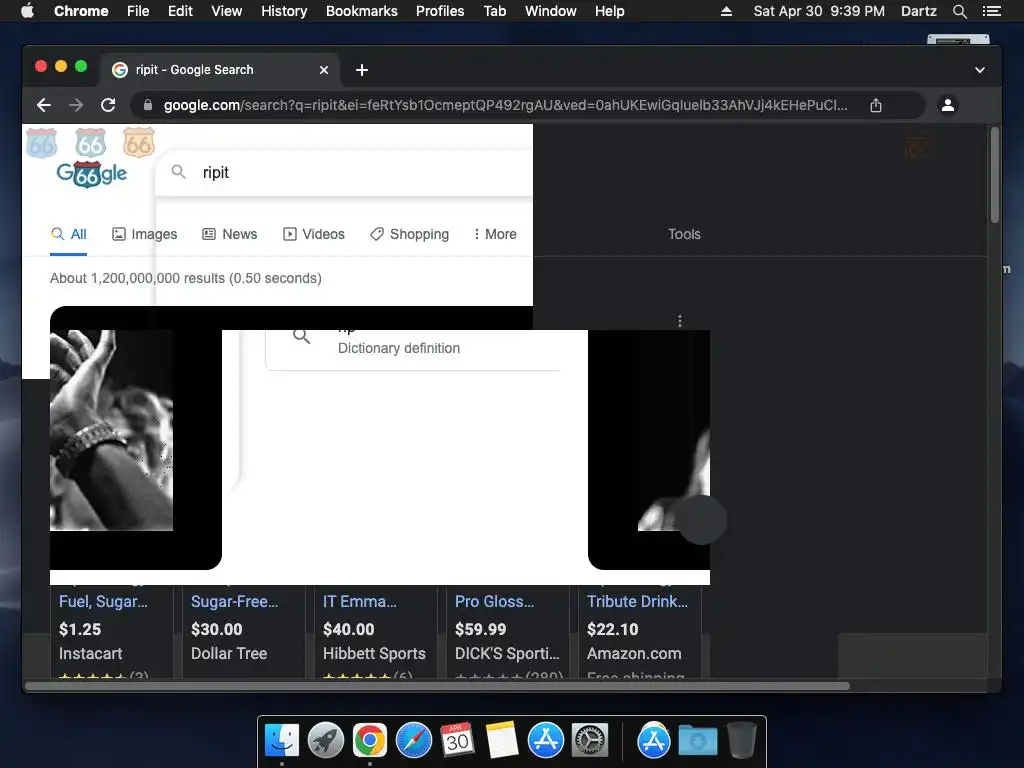Open Control Center list icon in the menu bar
Viewport: 1024px width, 768px height.
pos(992,11)
